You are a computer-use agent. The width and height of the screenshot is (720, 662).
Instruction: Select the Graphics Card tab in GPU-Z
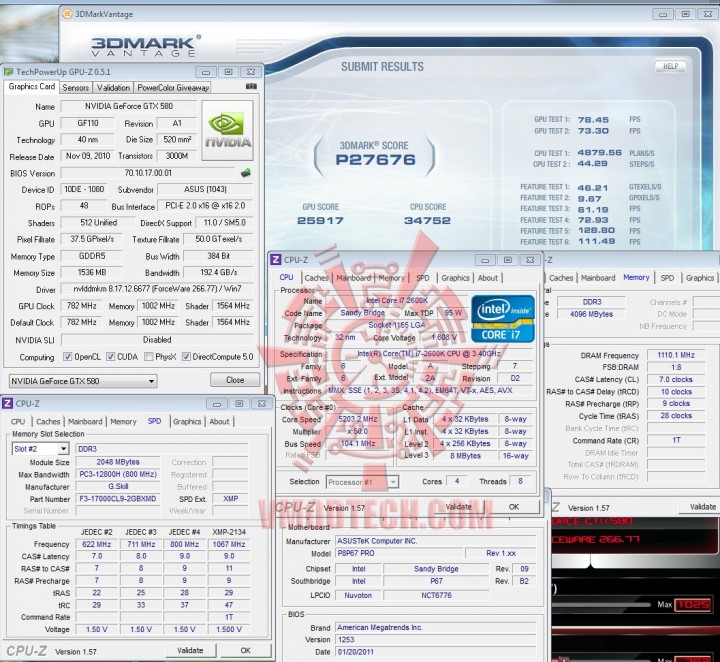(31, 86)
